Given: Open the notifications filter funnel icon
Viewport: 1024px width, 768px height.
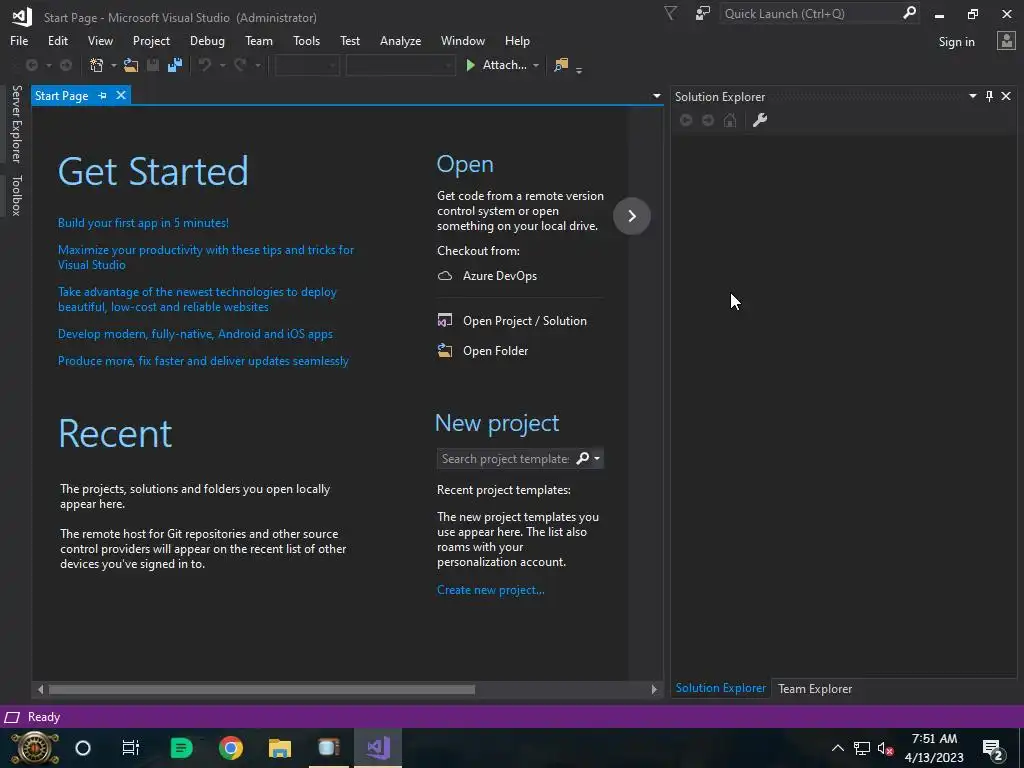Looking at the screenshot, I should click(671, 13).
